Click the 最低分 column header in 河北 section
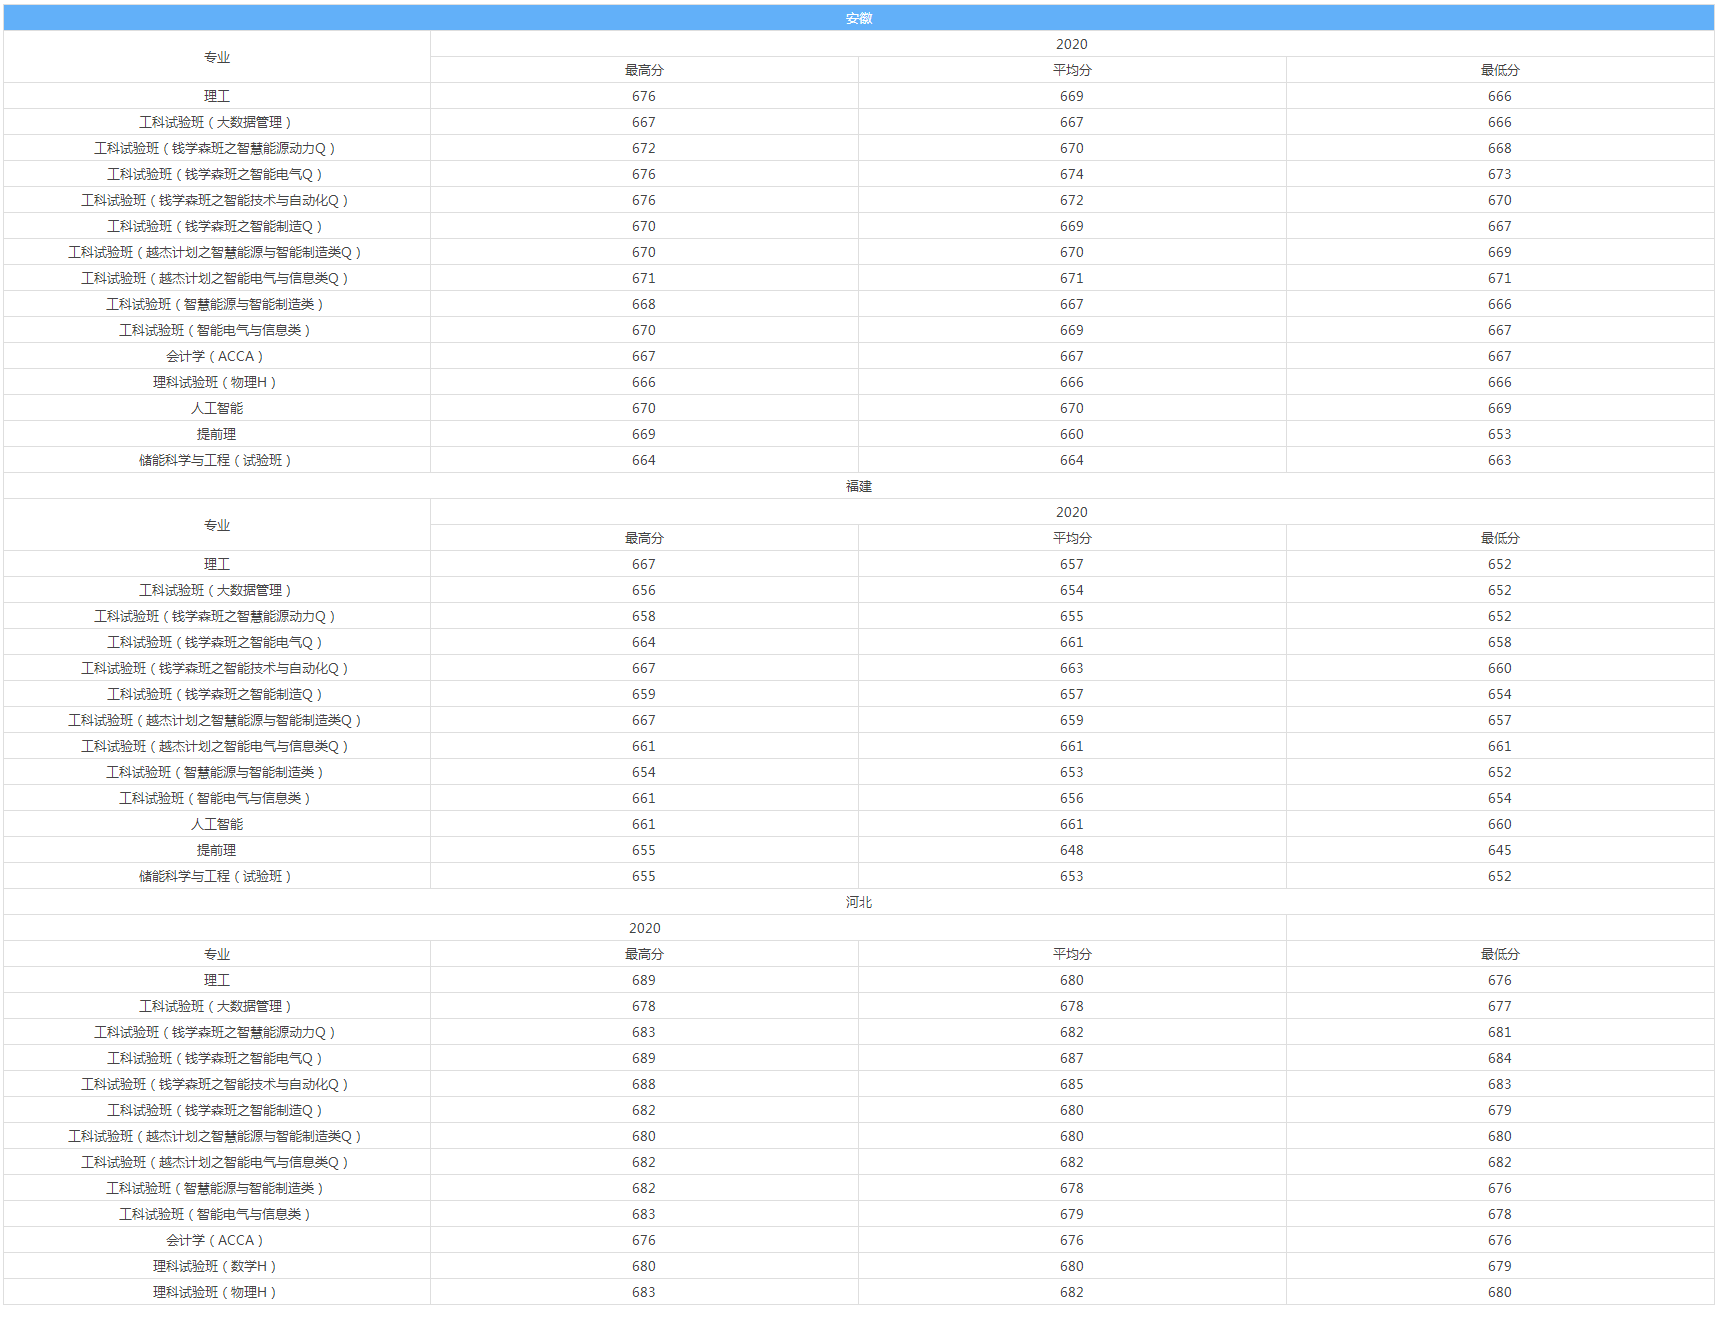 pos(1499,954)
